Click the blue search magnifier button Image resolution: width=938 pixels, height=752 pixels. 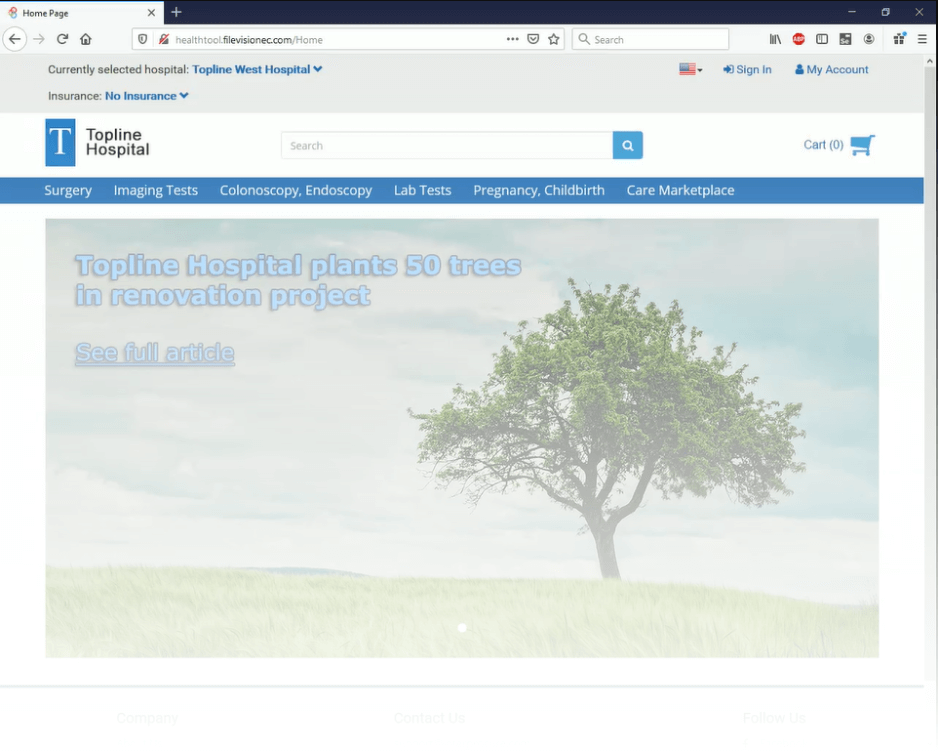(x=627, y=145)
